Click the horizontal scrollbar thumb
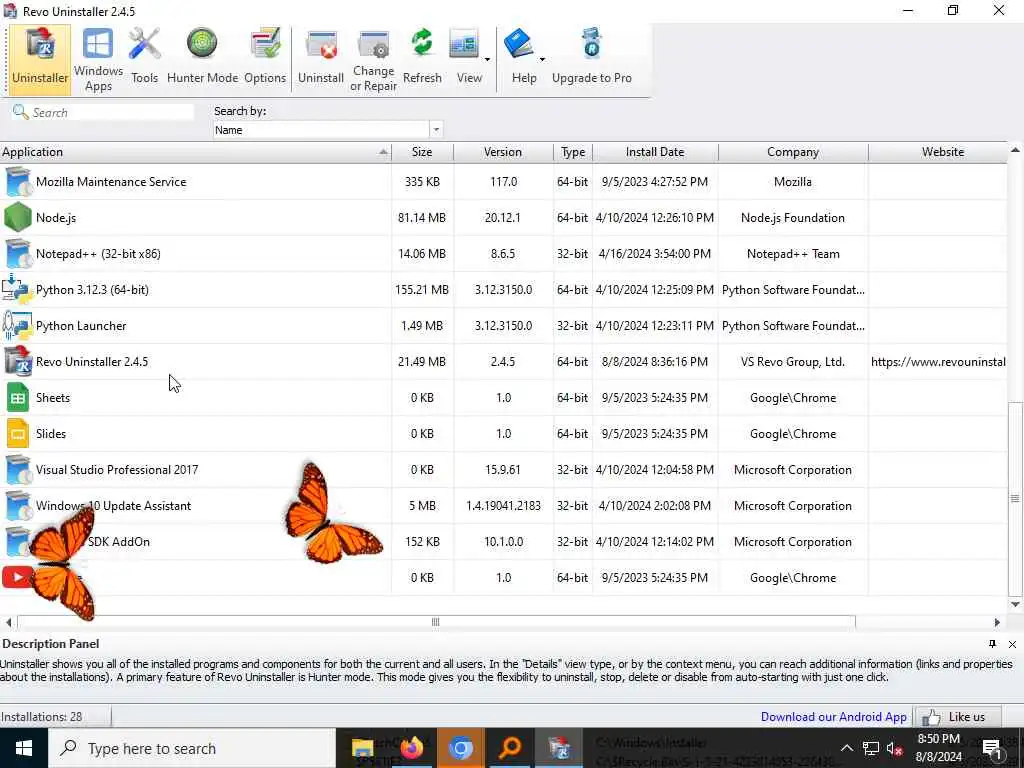Image resolution: width=1024 pixels, height=768 pixels. pyautogui.click(x=436, y=622)
